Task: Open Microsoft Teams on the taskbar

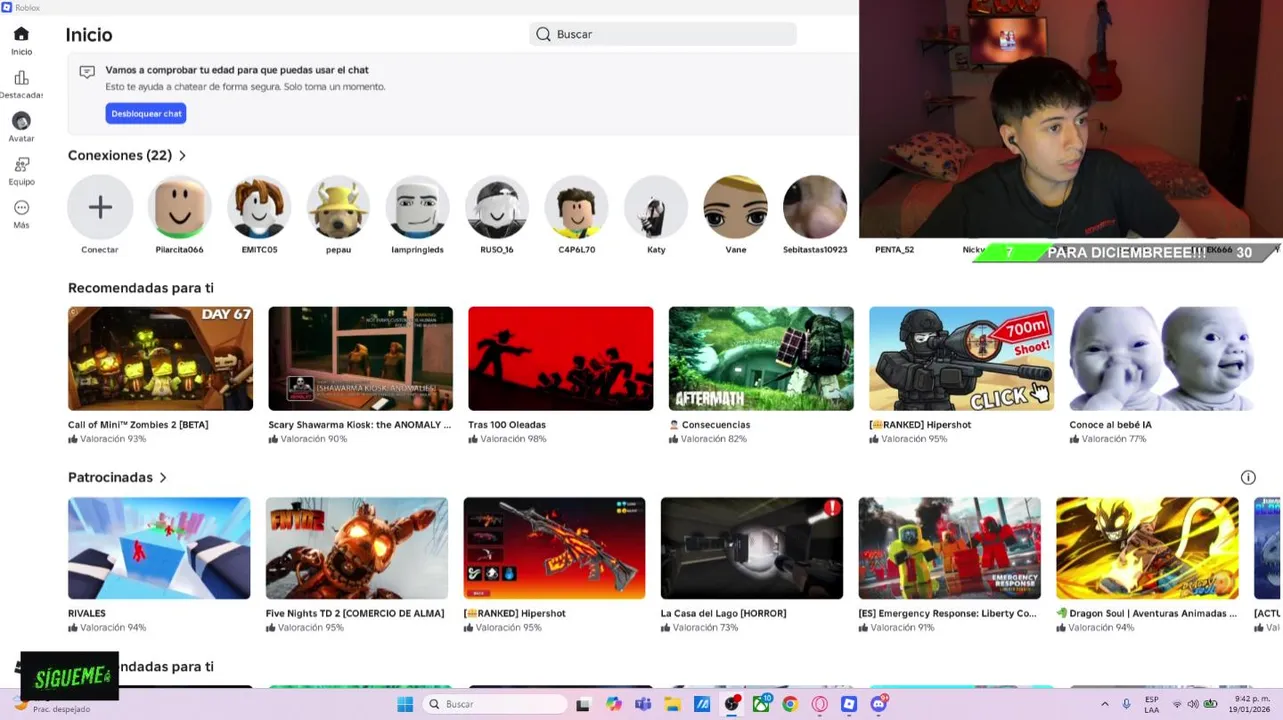Action: tap(643, 704)
